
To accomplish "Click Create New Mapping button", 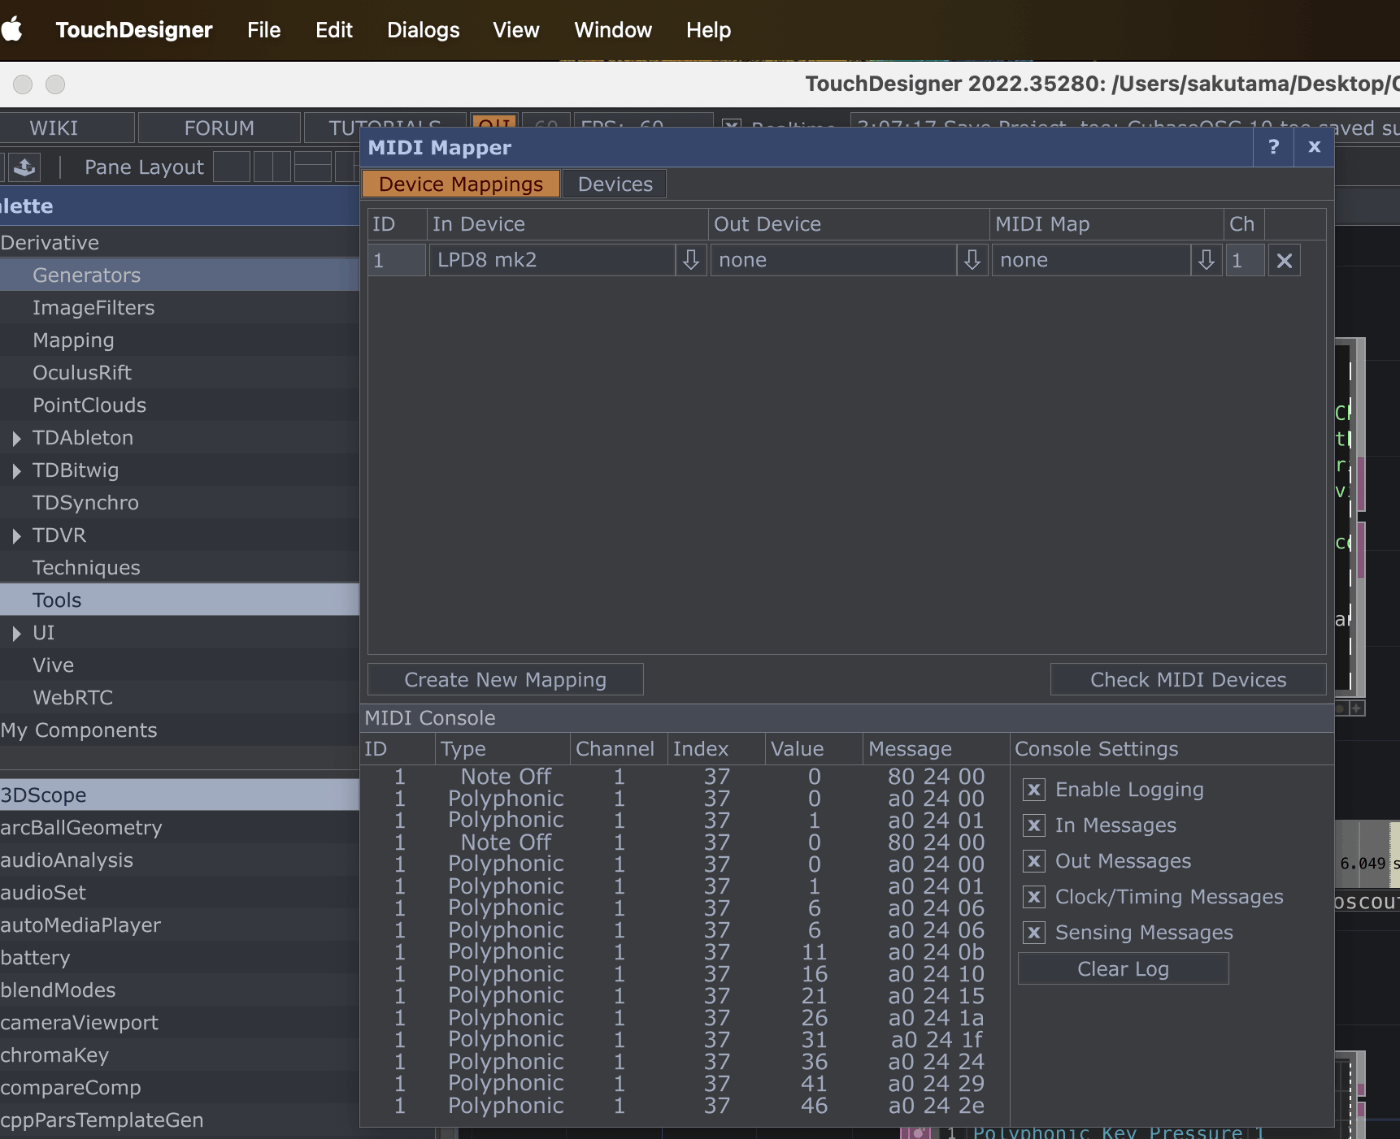I will coord(505,680).
